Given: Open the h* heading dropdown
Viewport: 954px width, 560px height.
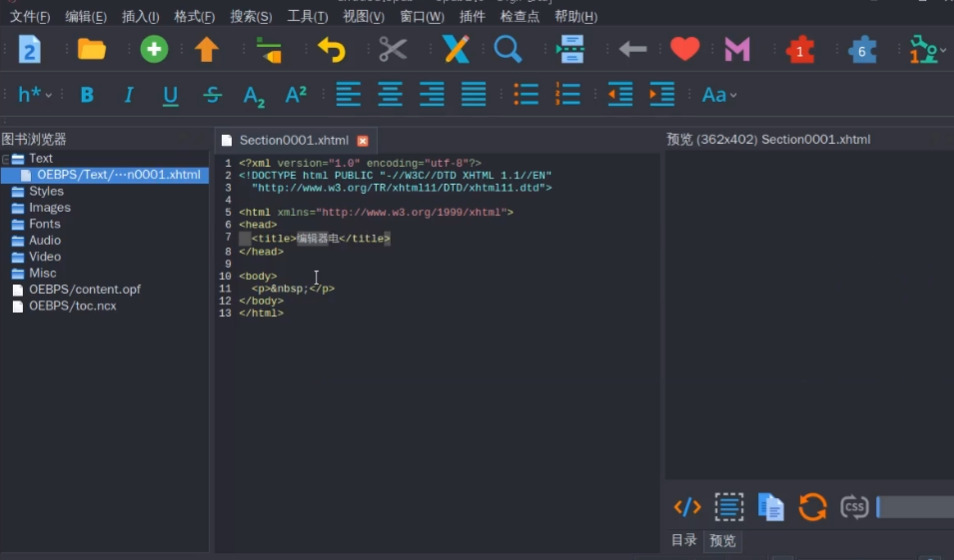Looking at the screenshot, I should pyautogui.click(x=35, y=95).
